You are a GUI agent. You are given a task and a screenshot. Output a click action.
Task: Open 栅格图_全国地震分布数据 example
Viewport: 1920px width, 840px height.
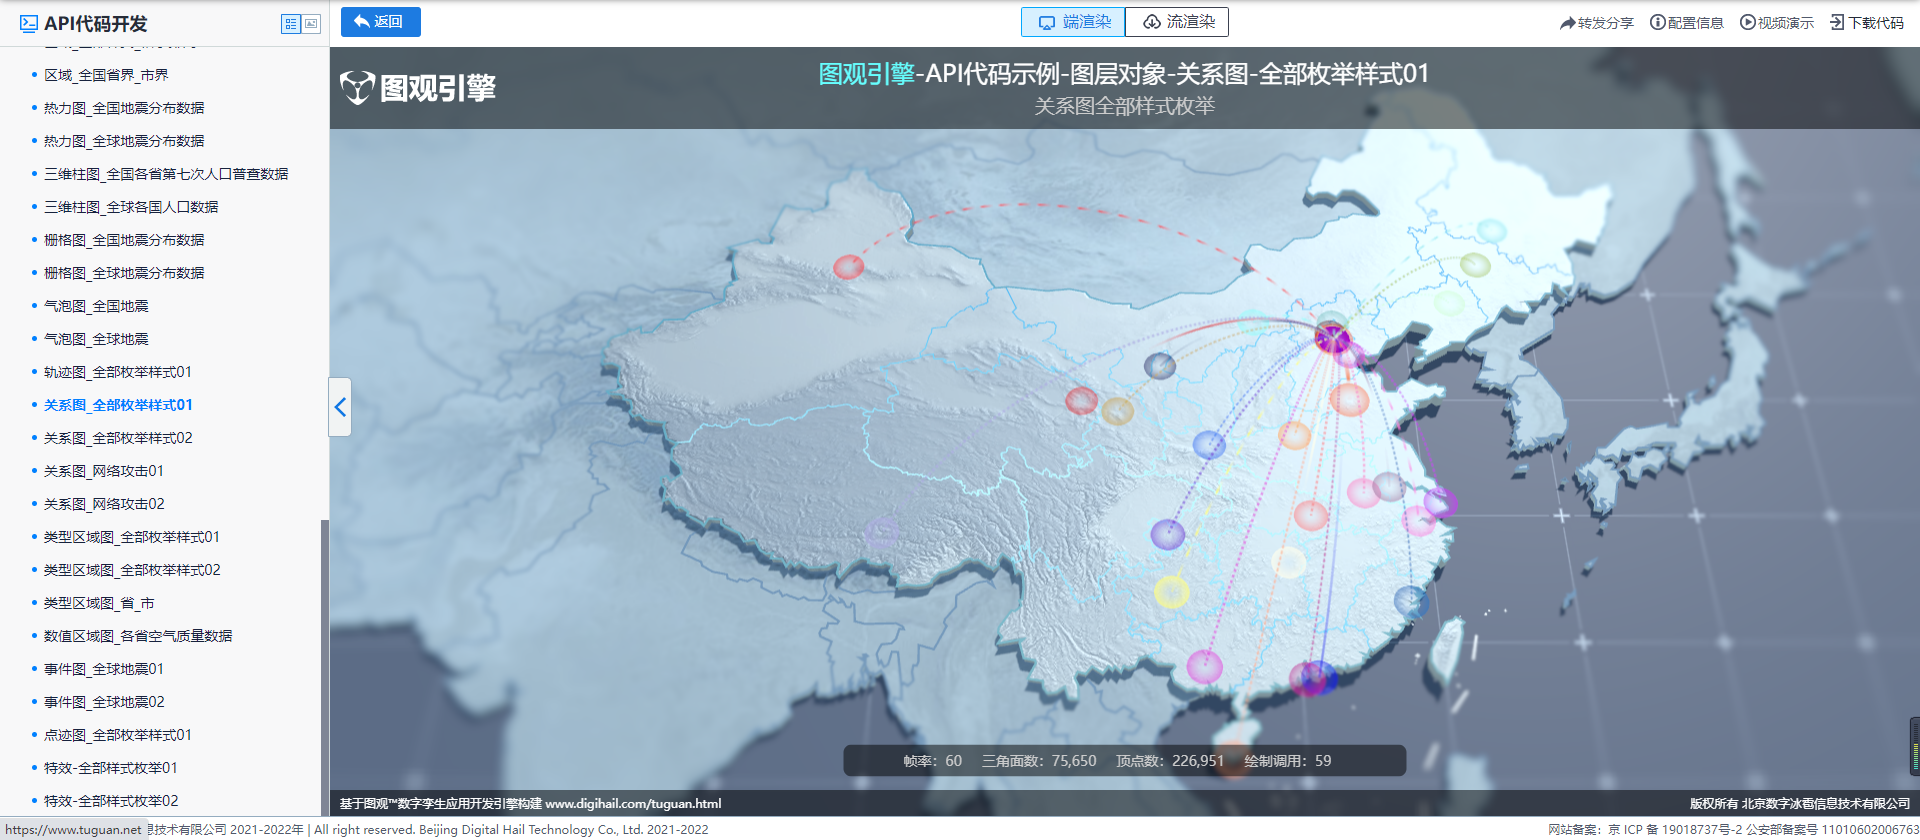(124, 240)
